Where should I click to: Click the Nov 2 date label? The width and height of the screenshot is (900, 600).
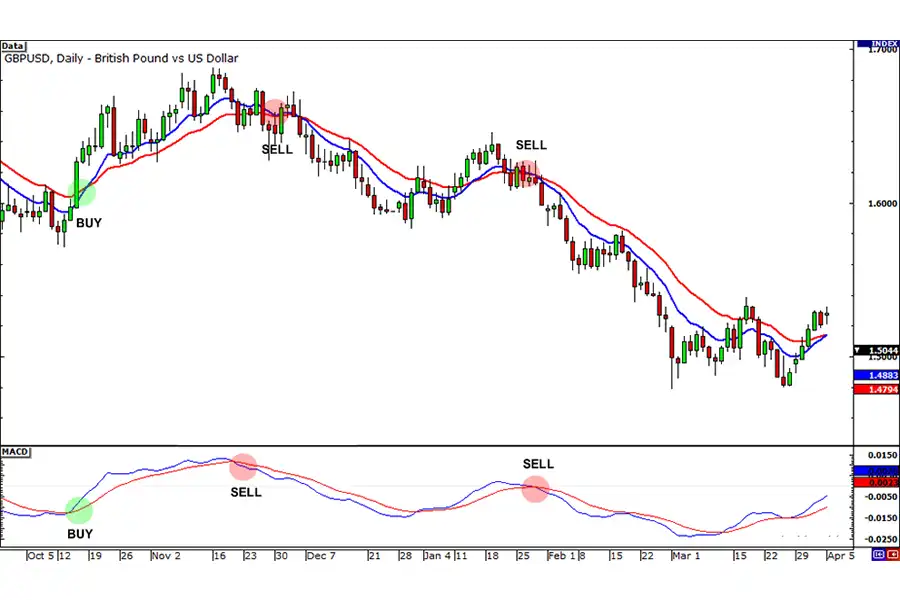[166, 556]
